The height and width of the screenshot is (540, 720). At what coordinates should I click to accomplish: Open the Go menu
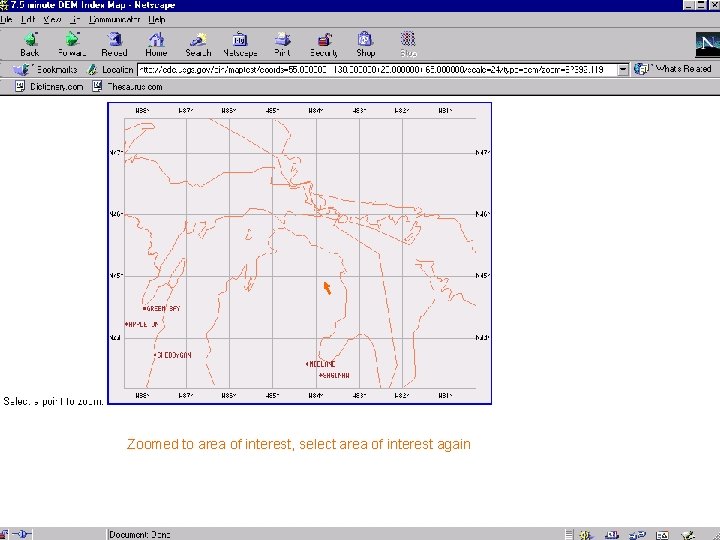[x=75, y=20]
